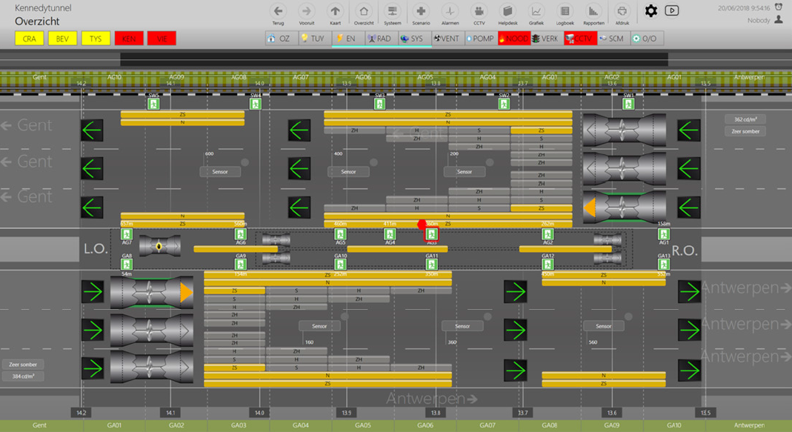Open the CCTV camera icon in toolbar
Viewport: 792px width, 432px height.
pyautogui.click(x=479, y=11)
